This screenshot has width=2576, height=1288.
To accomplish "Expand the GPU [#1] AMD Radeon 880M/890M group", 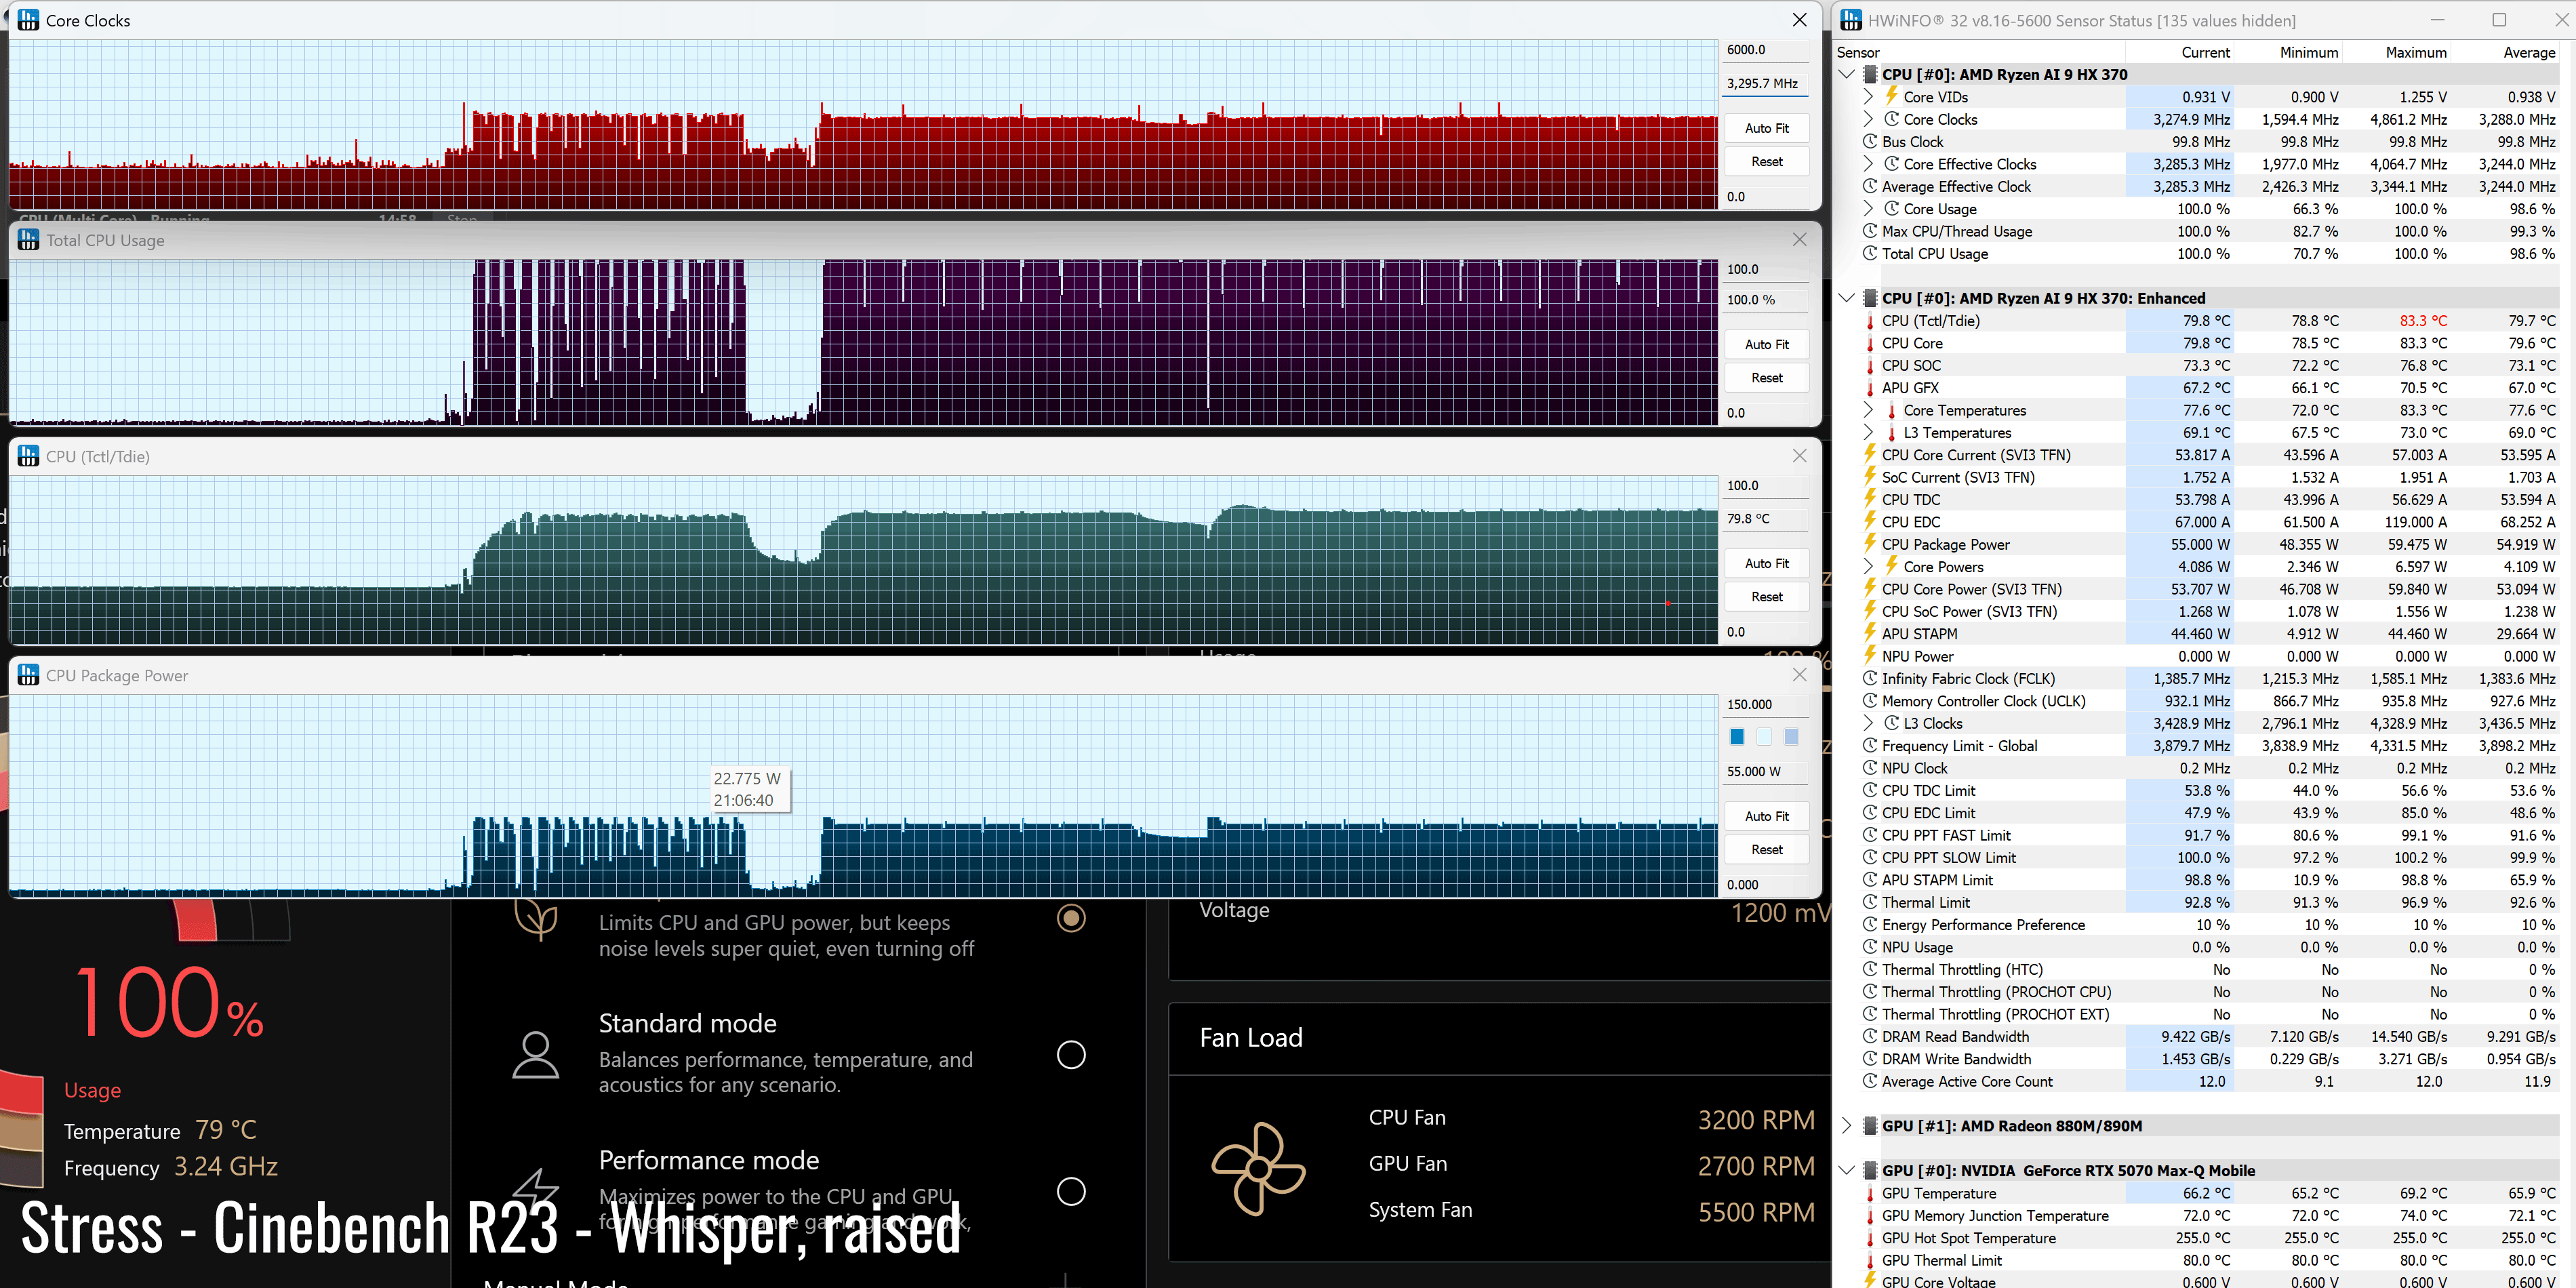I will coord(1846,1126).
